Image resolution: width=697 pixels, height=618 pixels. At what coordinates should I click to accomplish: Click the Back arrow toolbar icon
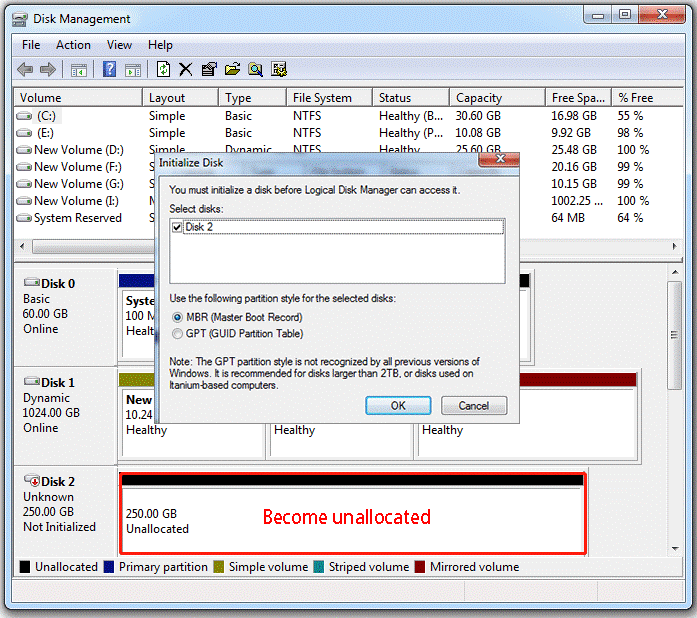point(25,69)
